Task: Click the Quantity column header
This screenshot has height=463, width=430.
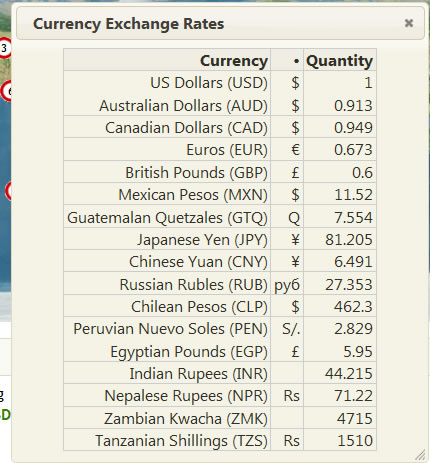Action: click(340, 60)
